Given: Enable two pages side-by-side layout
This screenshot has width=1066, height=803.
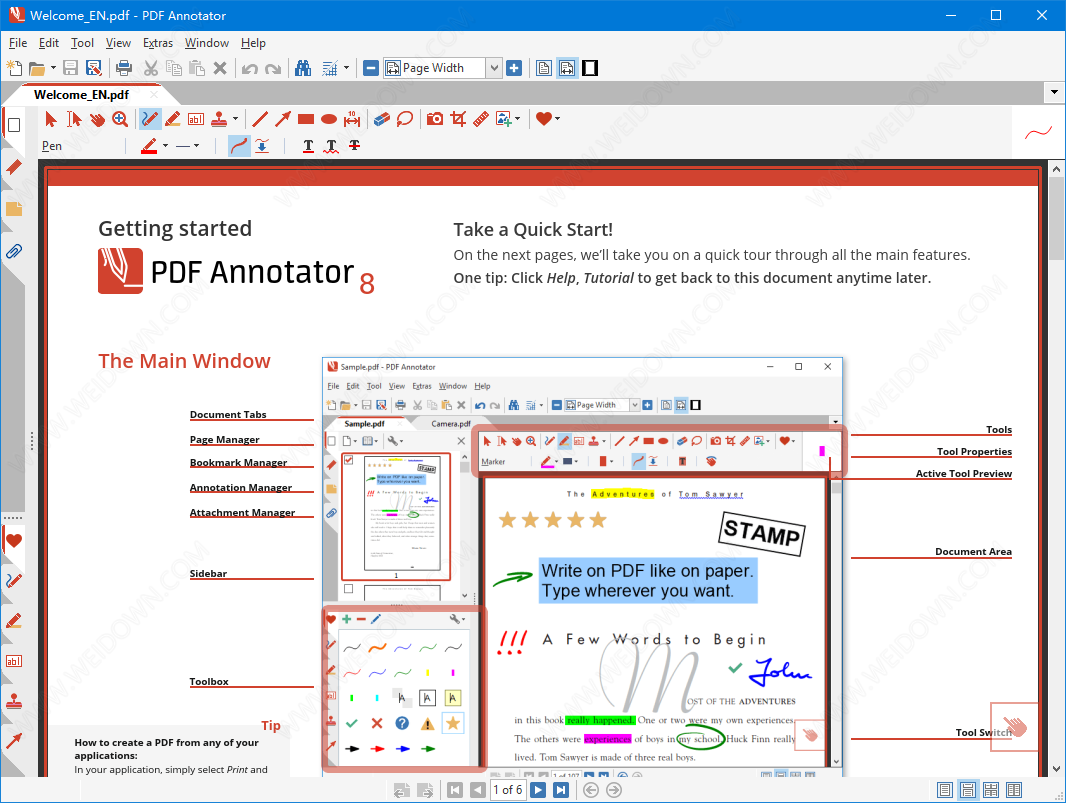Looking at the screenshot, I should point(1014,790).
